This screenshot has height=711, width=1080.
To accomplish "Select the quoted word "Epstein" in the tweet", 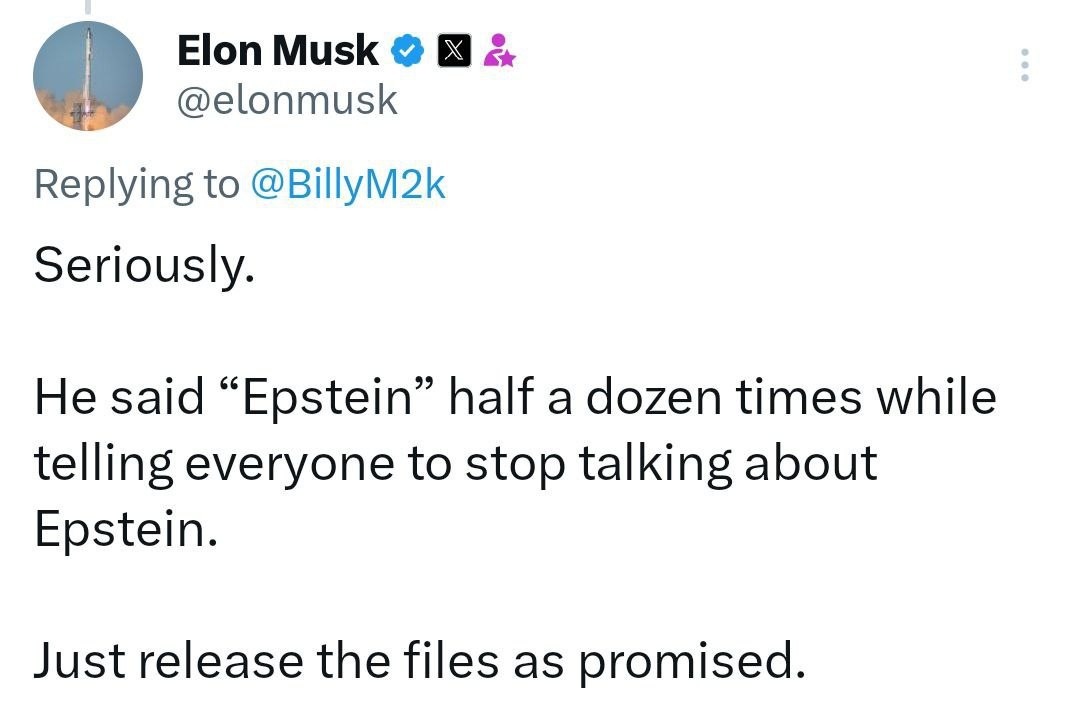I will [x=327, y=398].
